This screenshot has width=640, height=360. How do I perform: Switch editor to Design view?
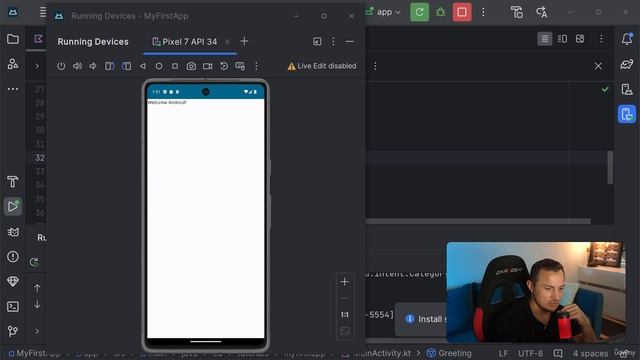[x=580, y=39]
